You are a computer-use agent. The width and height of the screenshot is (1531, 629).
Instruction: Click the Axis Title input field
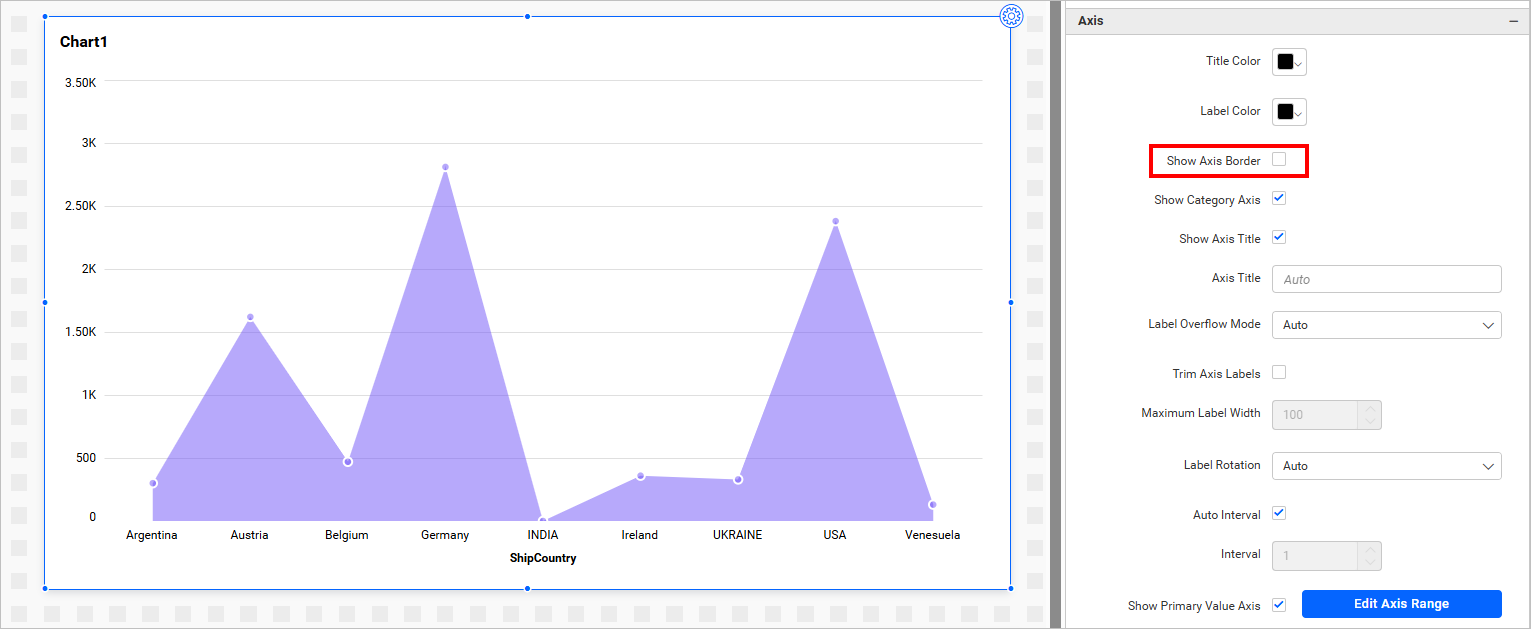1386,279
